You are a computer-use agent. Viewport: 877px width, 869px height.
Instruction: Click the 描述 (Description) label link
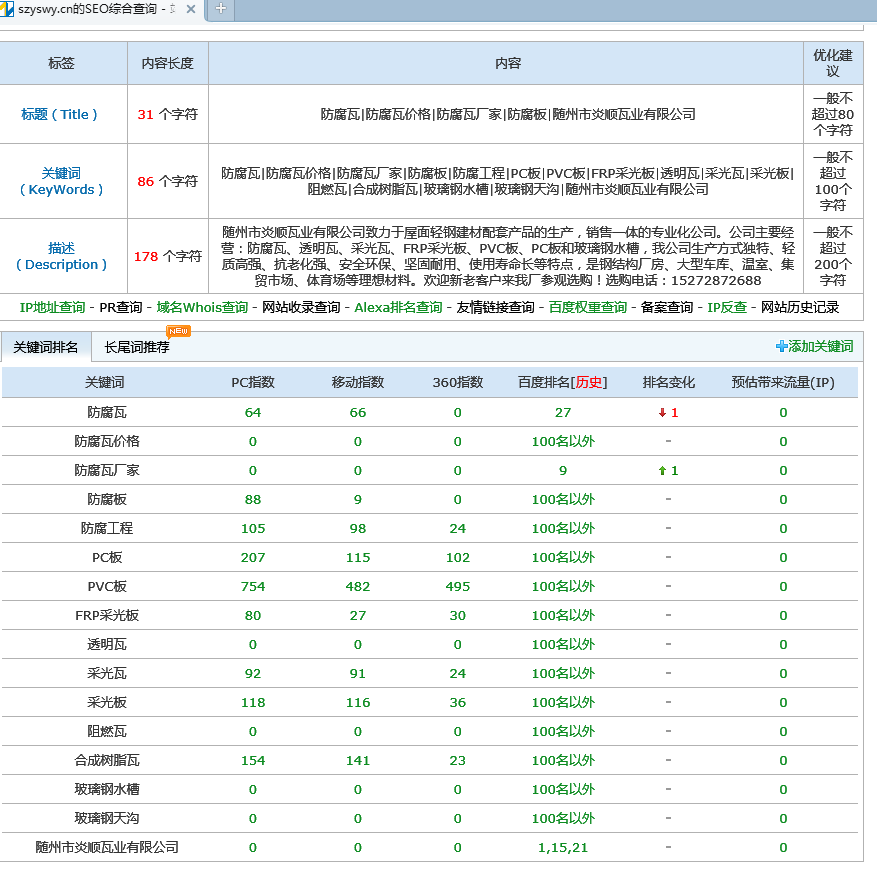click(x=61, y=256)
